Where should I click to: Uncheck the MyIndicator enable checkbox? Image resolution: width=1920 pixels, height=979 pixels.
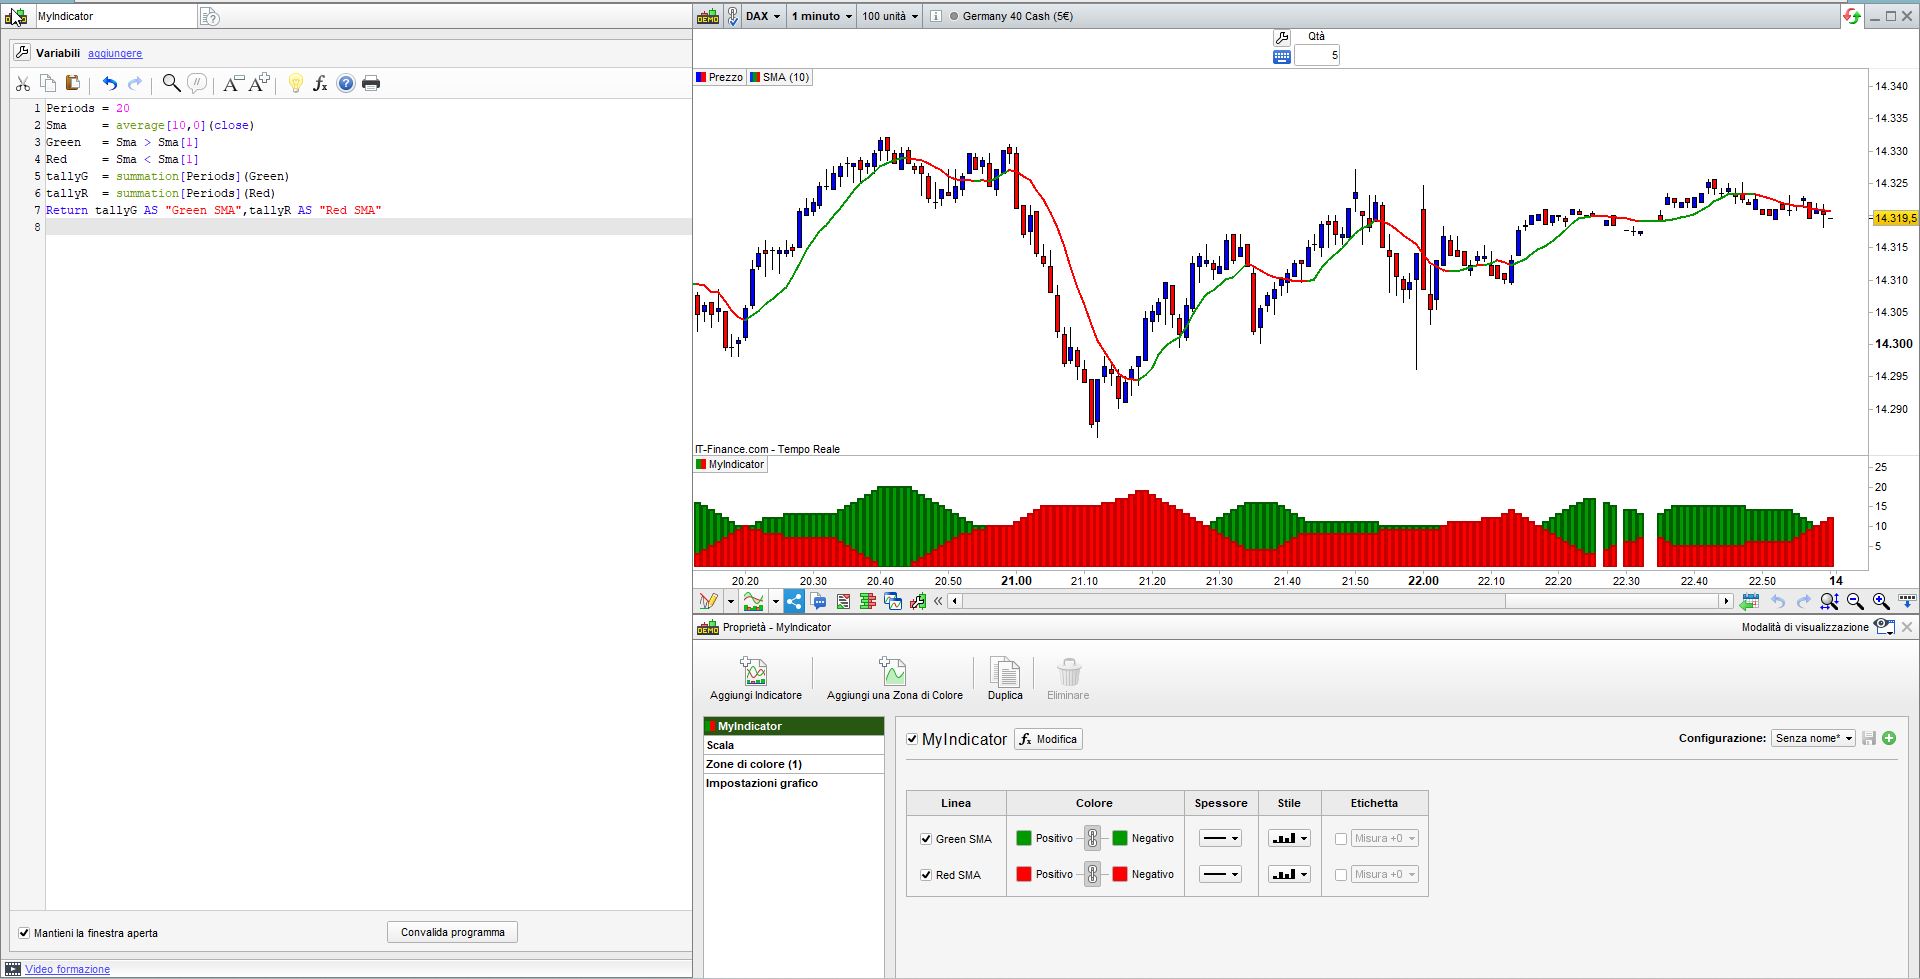[912, 739]
